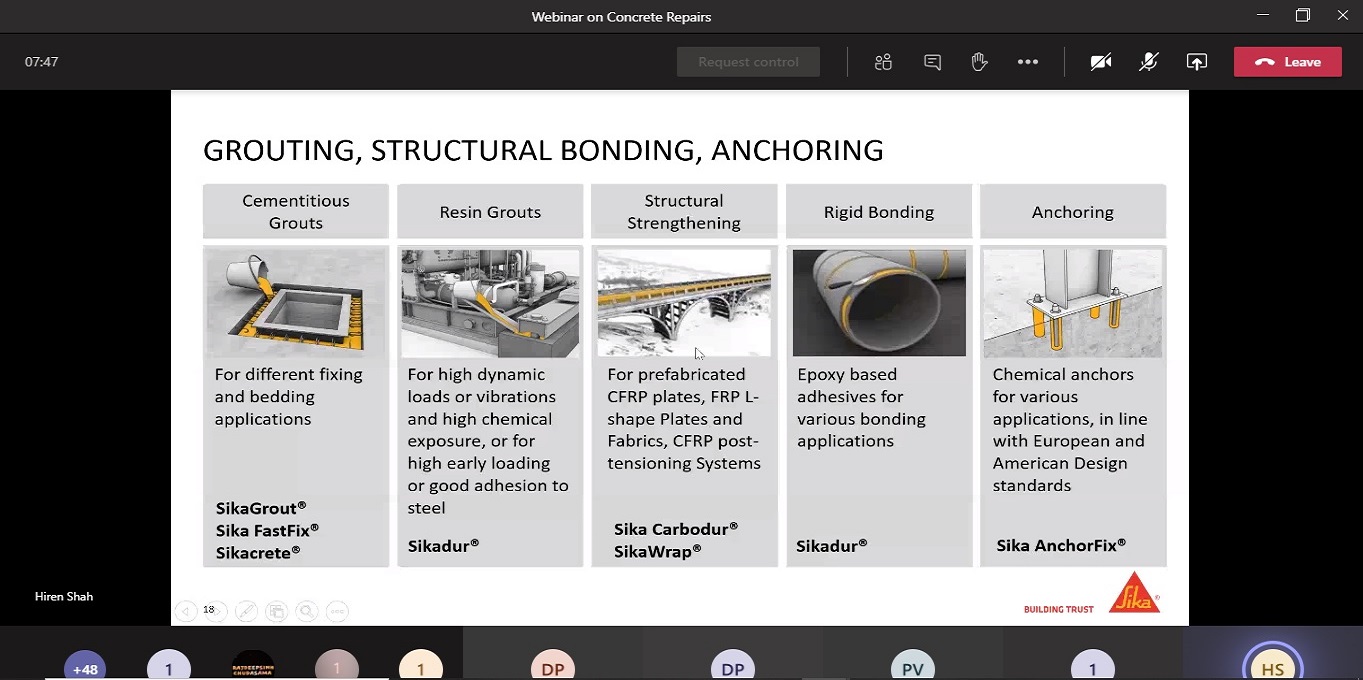1363x680 pixels.
Task: Open the share content tray
Action: pyautogui.click(x=1197, y=62)
